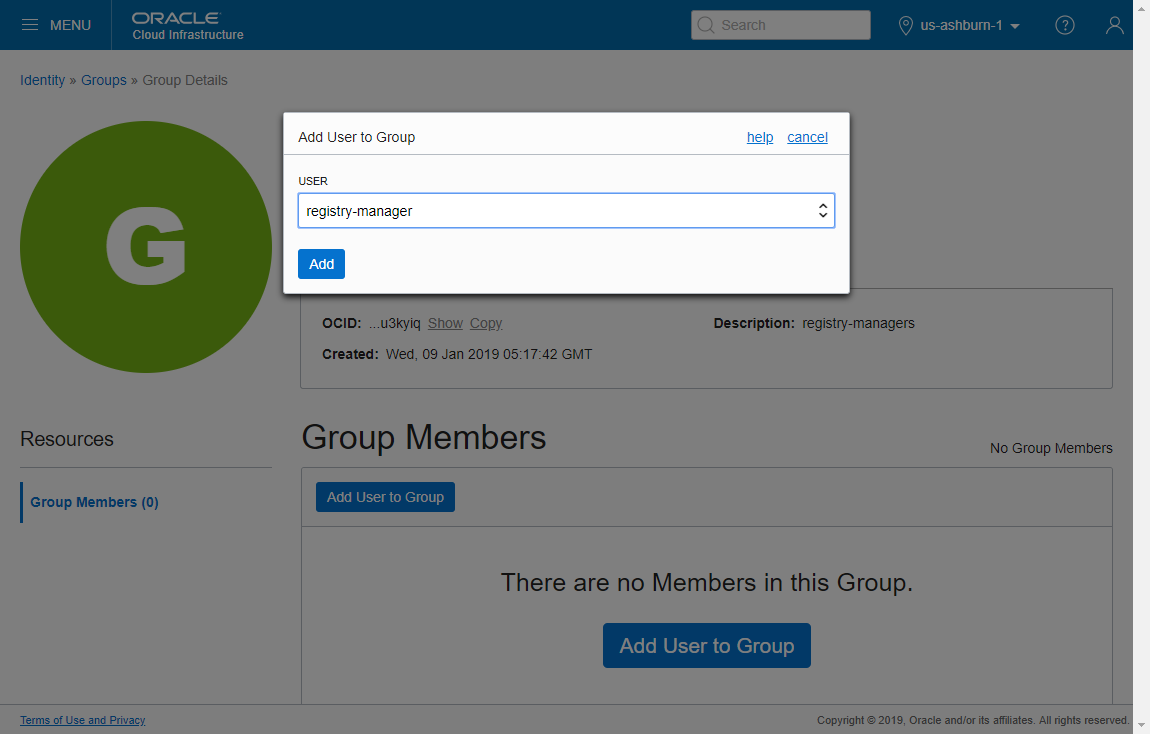Navigate to Identity via breadcrumb
Image resolution: width=1150 pixels, height=734 pixels.
(42, 80)
